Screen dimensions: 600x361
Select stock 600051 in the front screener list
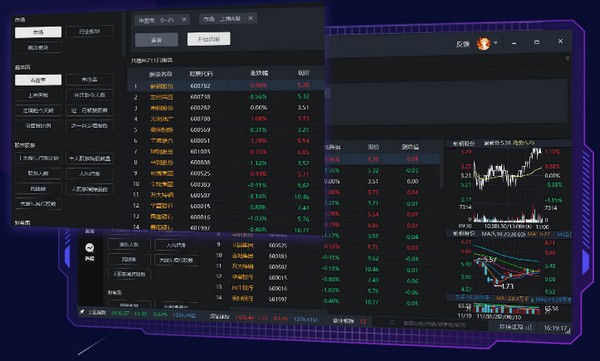point(226,140)
